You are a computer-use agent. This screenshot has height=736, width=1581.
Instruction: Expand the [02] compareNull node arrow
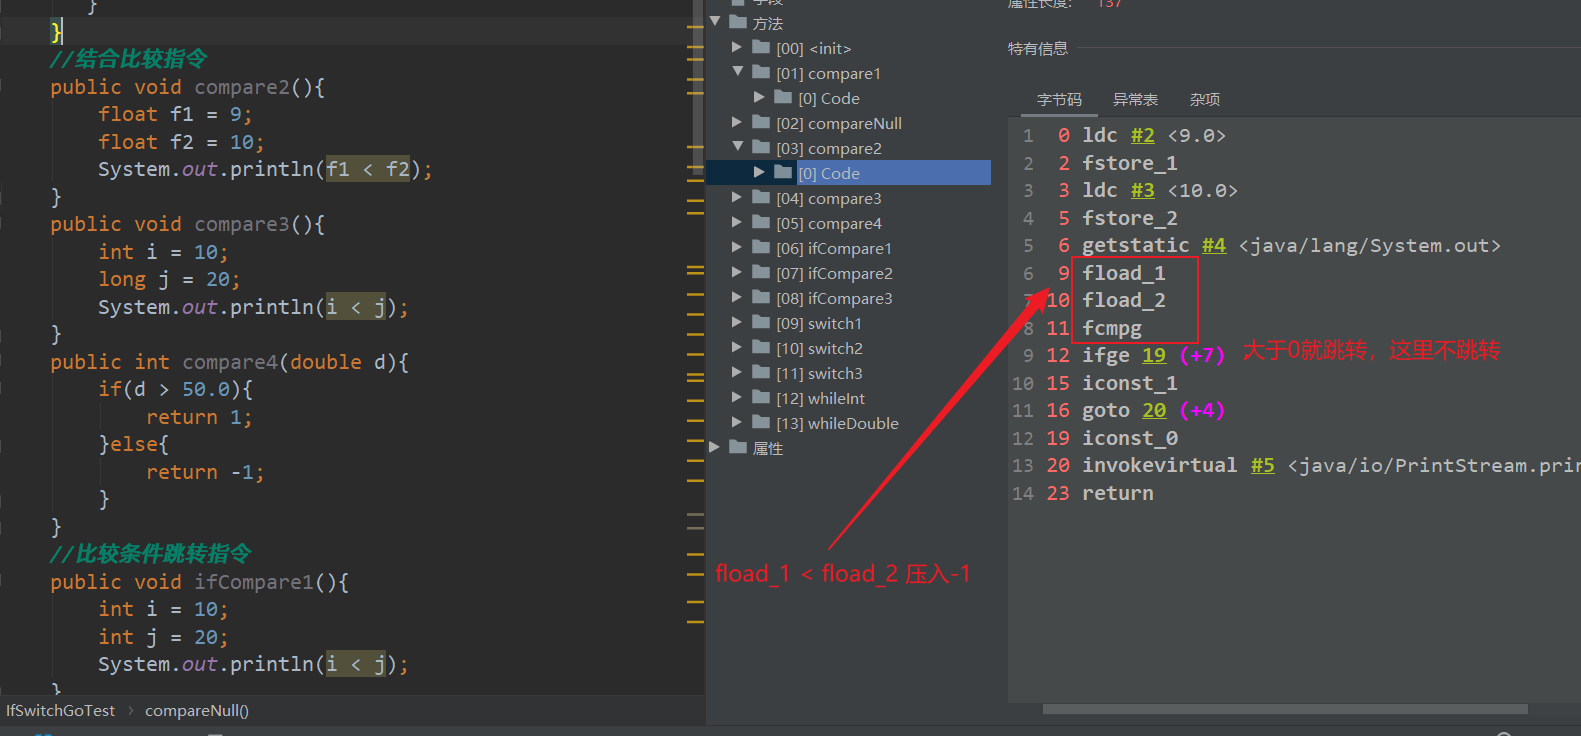coord(737,122)
